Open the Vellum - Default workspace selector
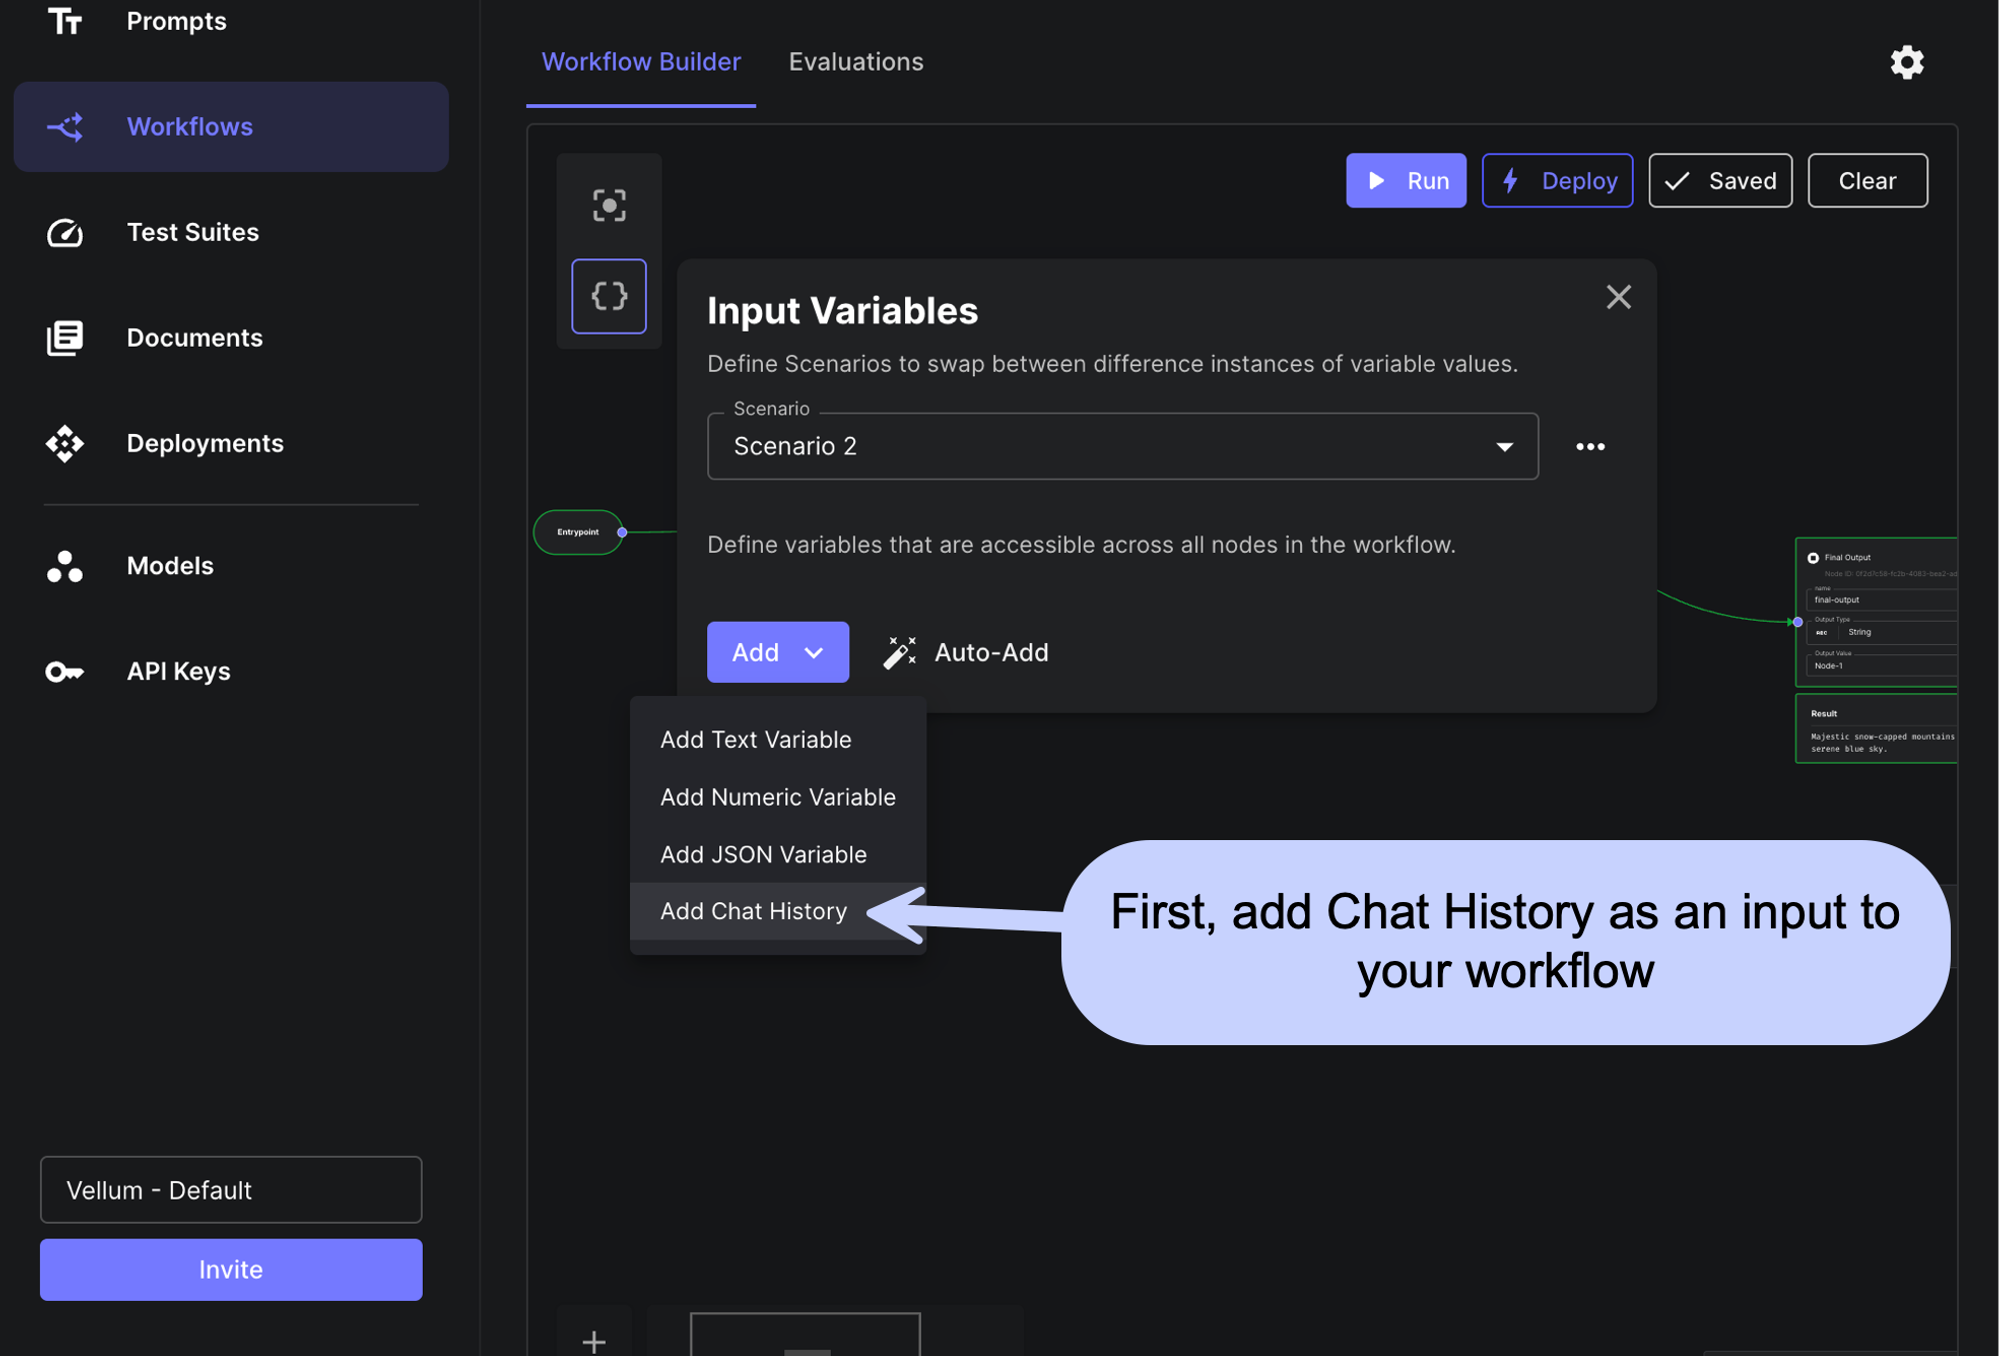The image size is (2000, 1356). click(x=231, y=1190)
